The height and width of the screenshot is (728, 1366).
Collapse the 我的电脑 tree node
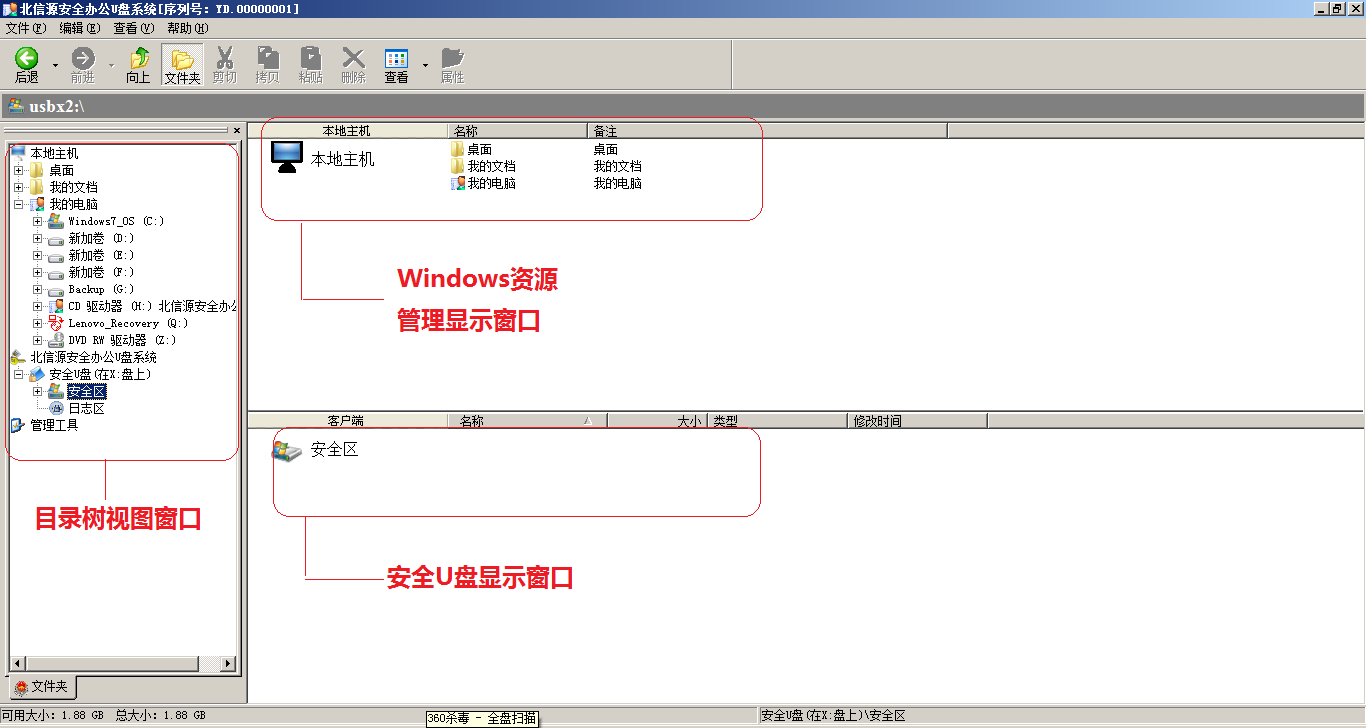click(x=18, y=204)
